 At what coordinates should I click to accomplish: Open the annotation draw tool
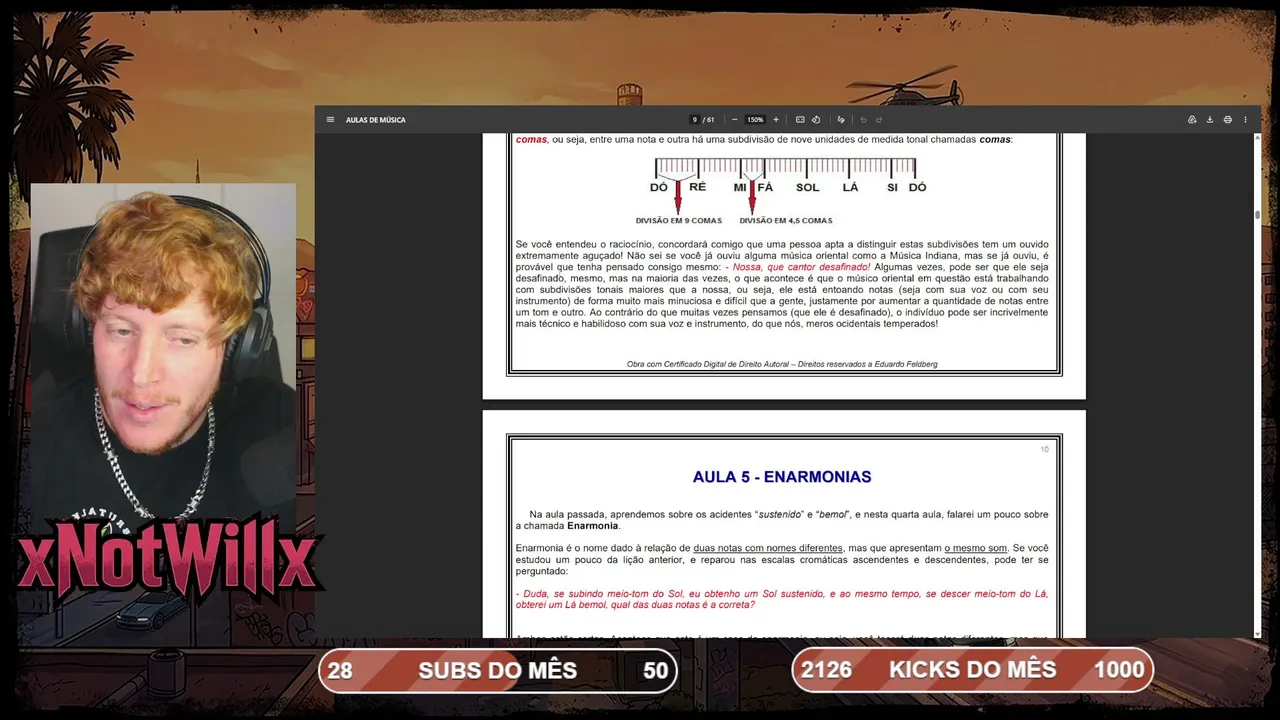coord(840,120)
